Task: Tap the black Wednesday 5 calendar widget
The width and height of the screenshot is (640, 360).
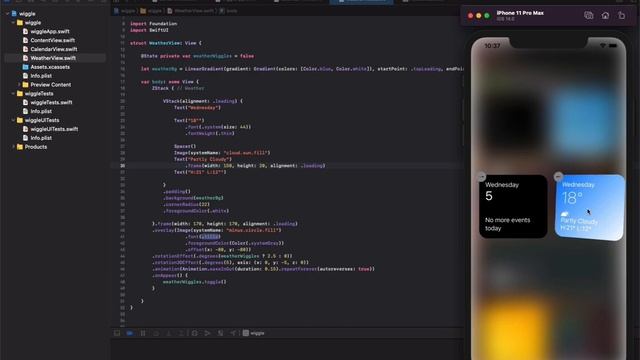Action: [x=513, y=207]
